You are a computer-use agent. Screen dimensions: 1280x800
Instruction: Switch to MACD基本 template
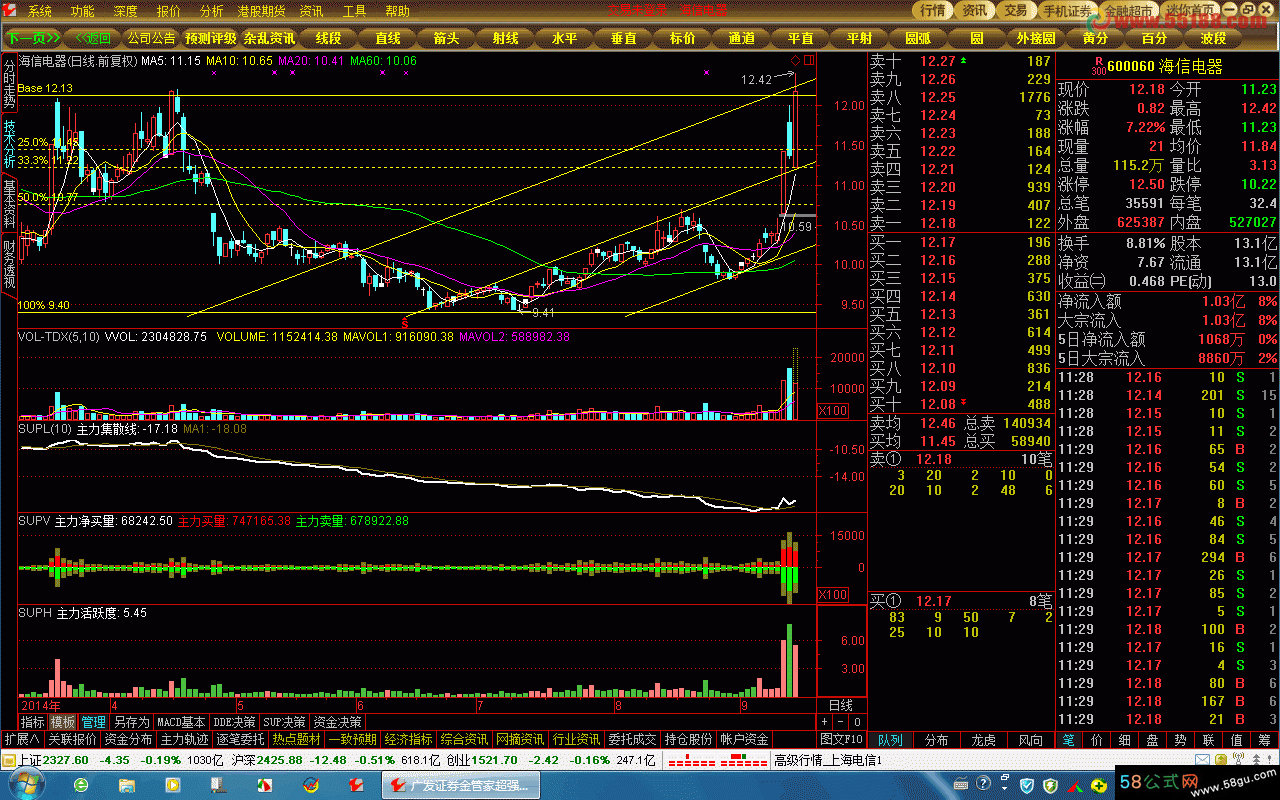click(x=182, y=721)
